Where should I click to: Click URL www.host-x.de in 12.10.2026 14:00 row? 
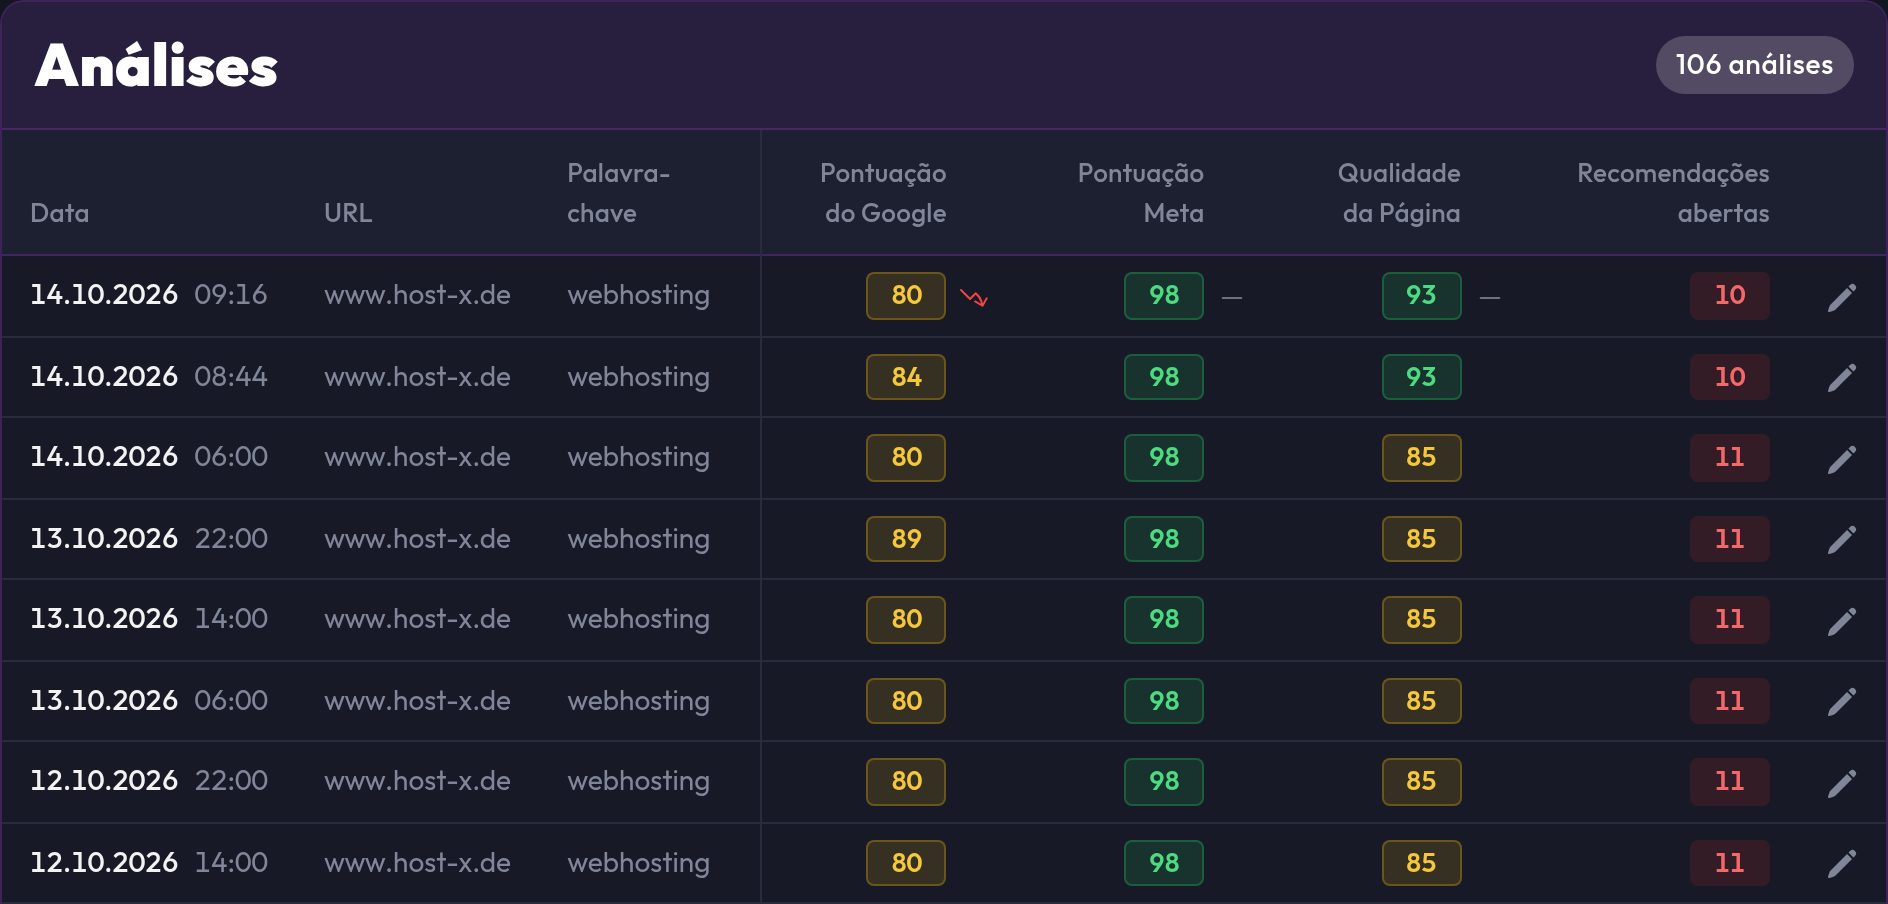[x=417, y=863]
